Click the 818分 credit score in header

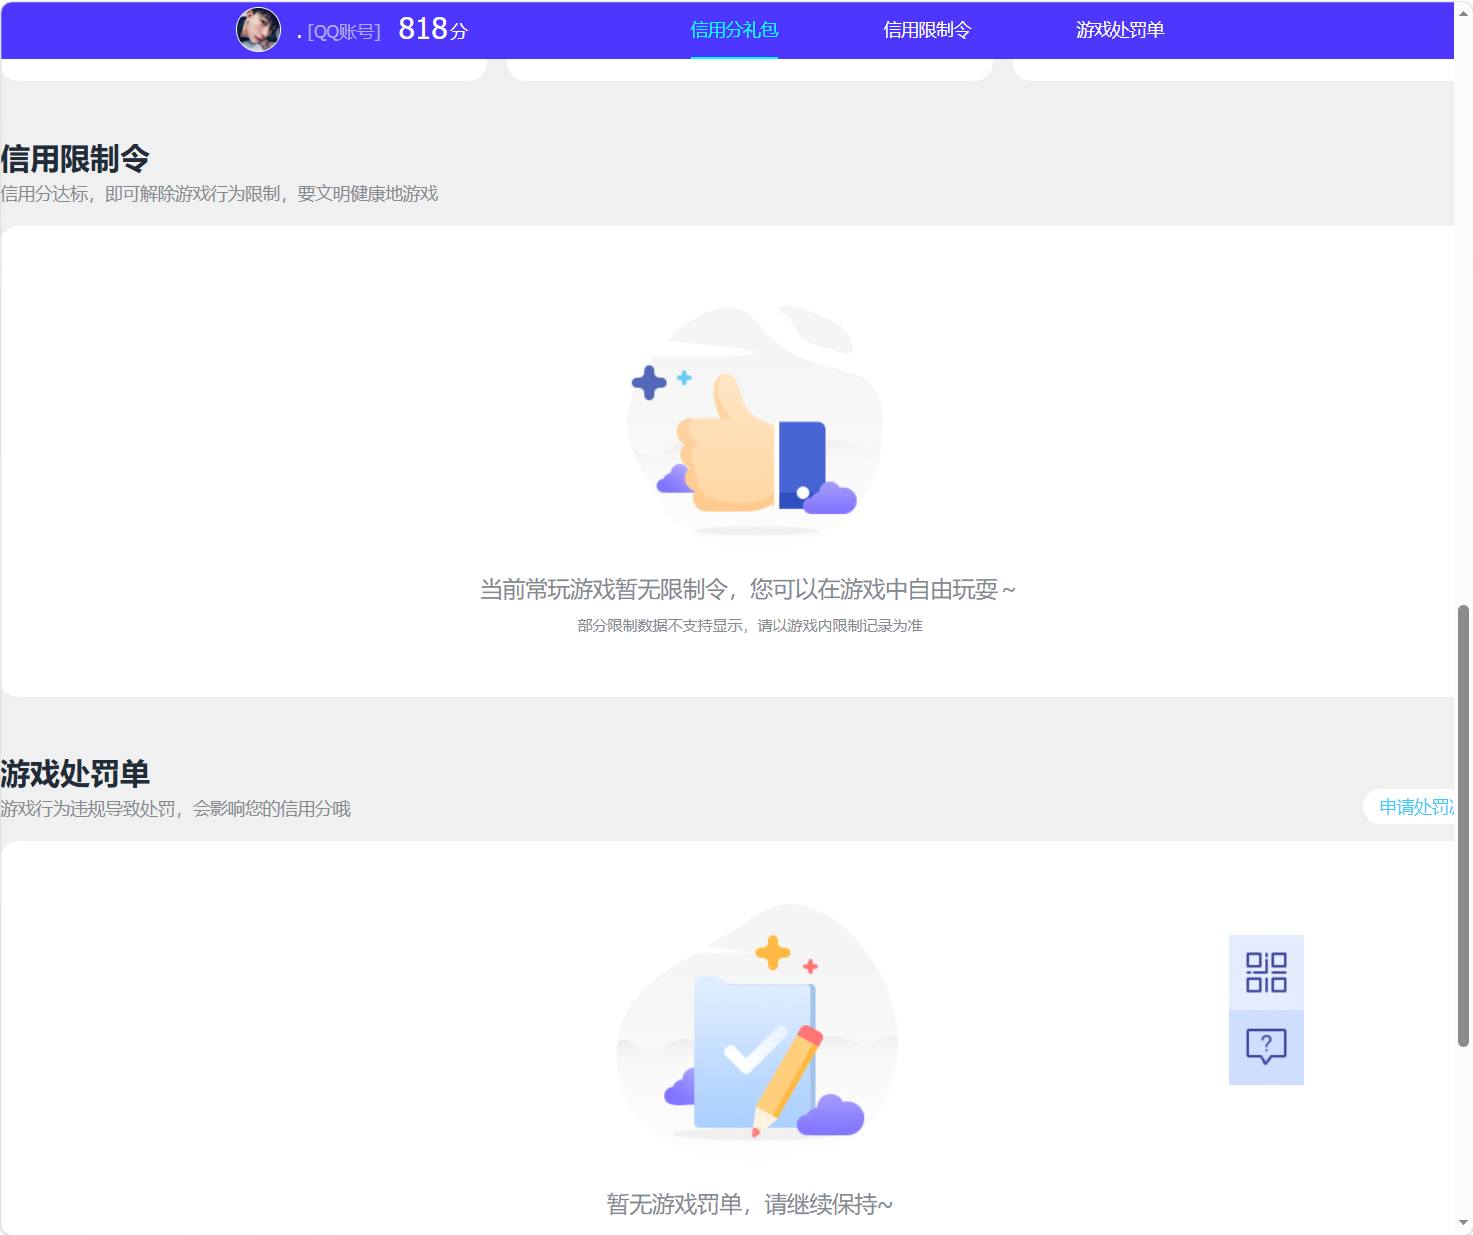433,29
